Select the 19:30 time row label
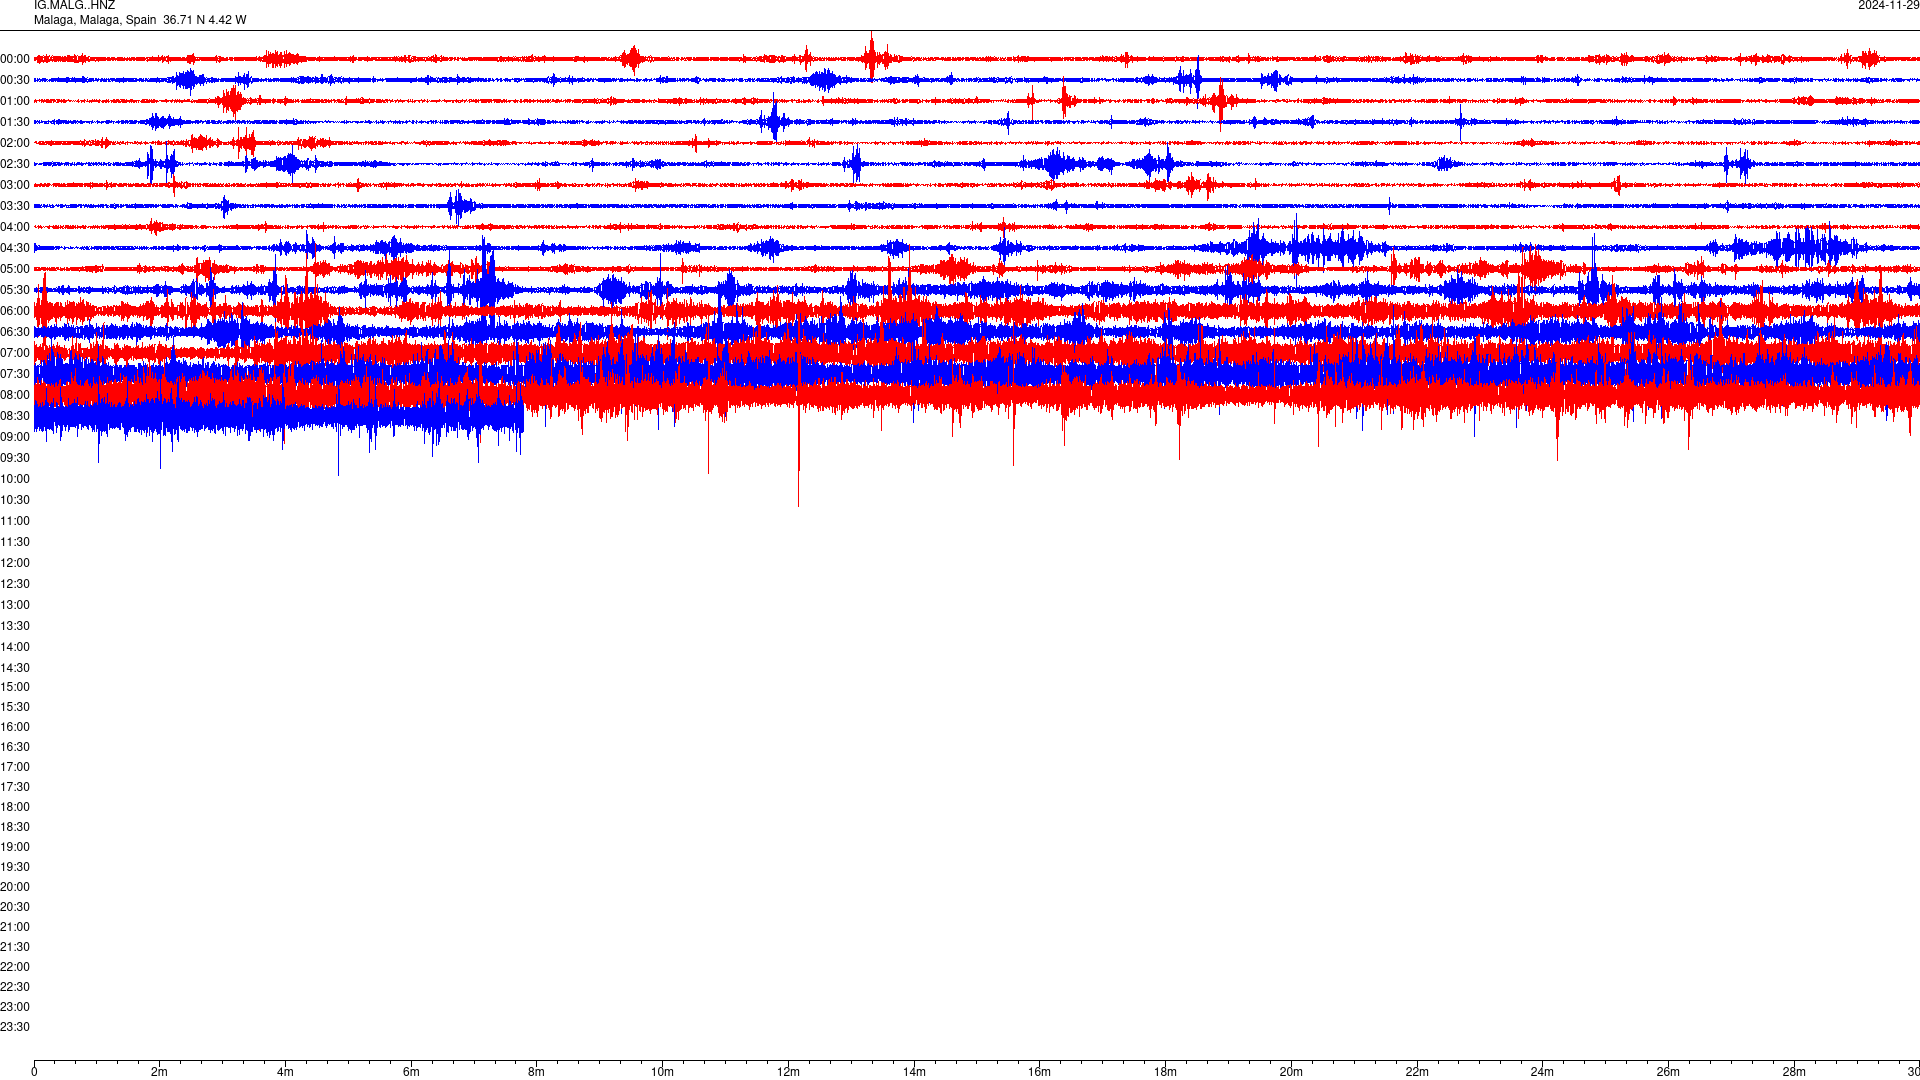This screenshot has width=1920, height=1080. coord(15,867)
